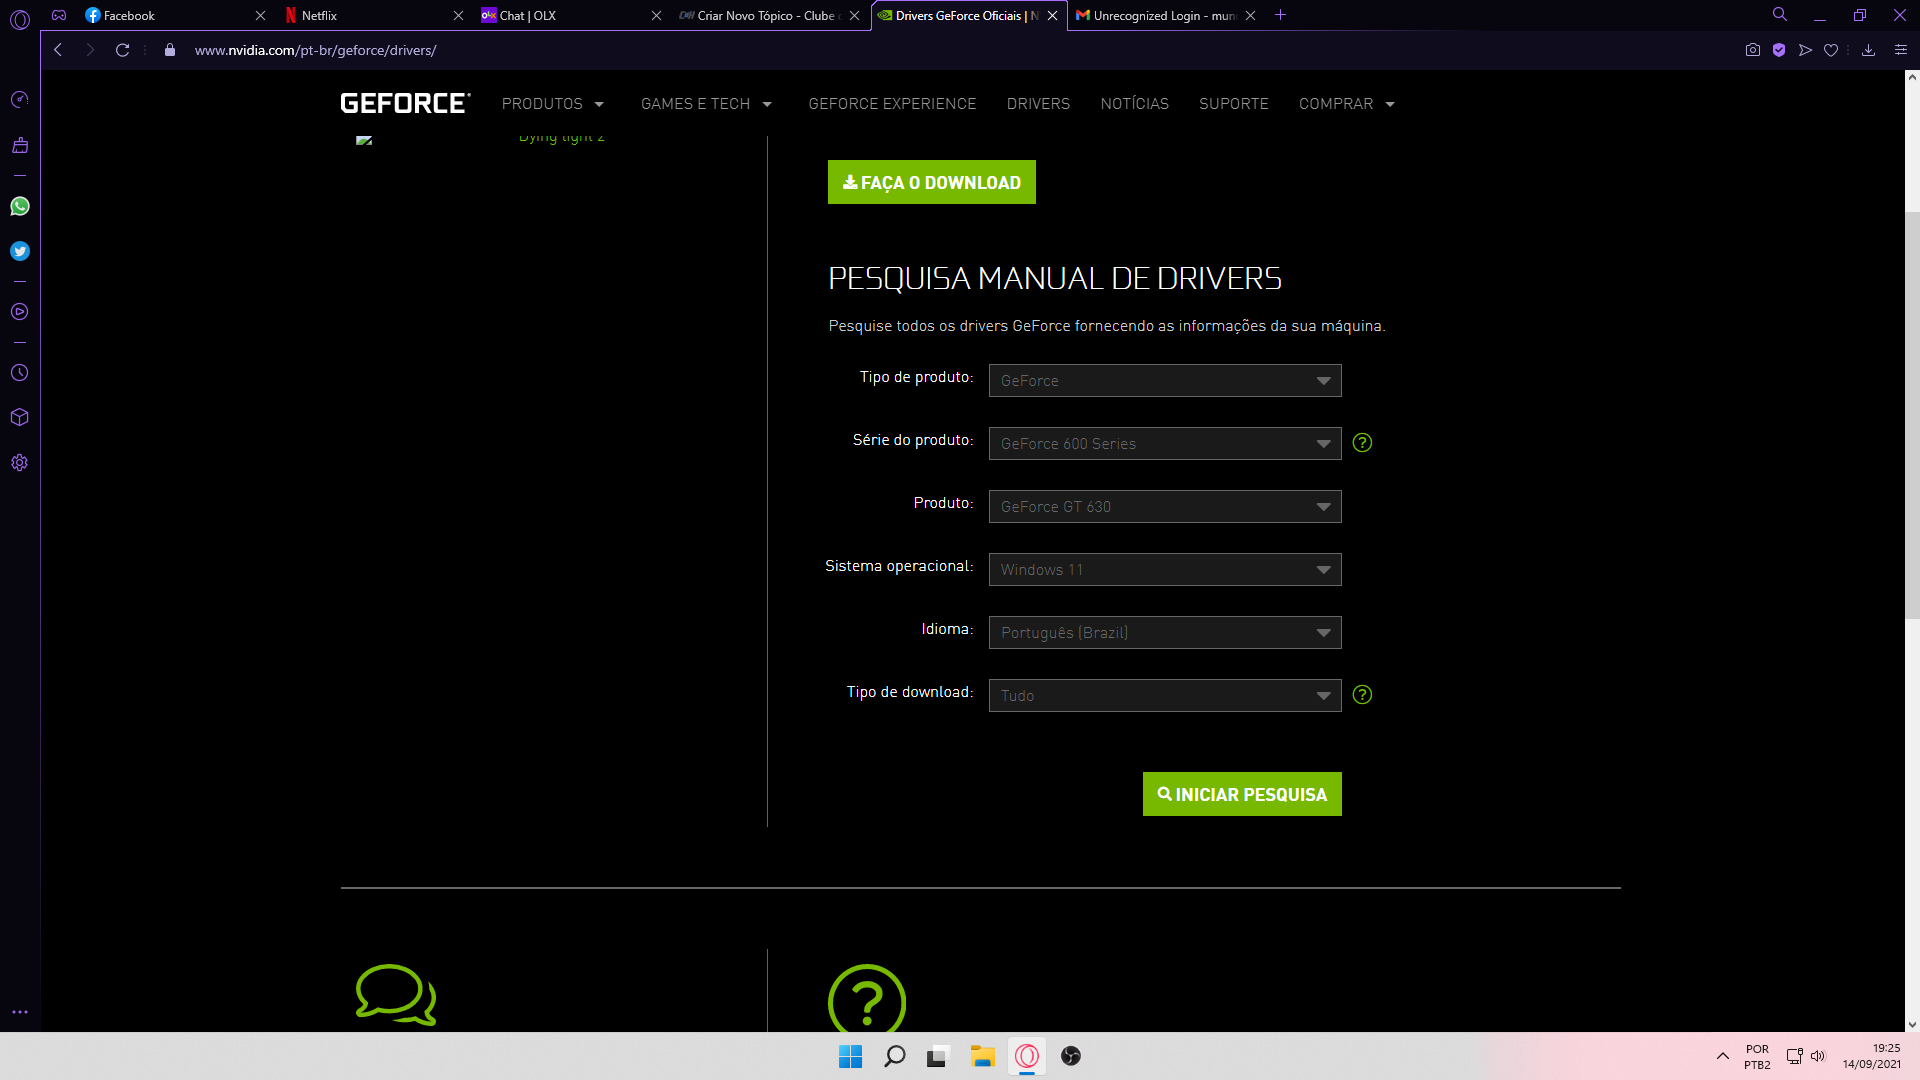Click the green chat bubbles icon
This screenshot has height=1080, width=1920.
click(x=396, y=994)
